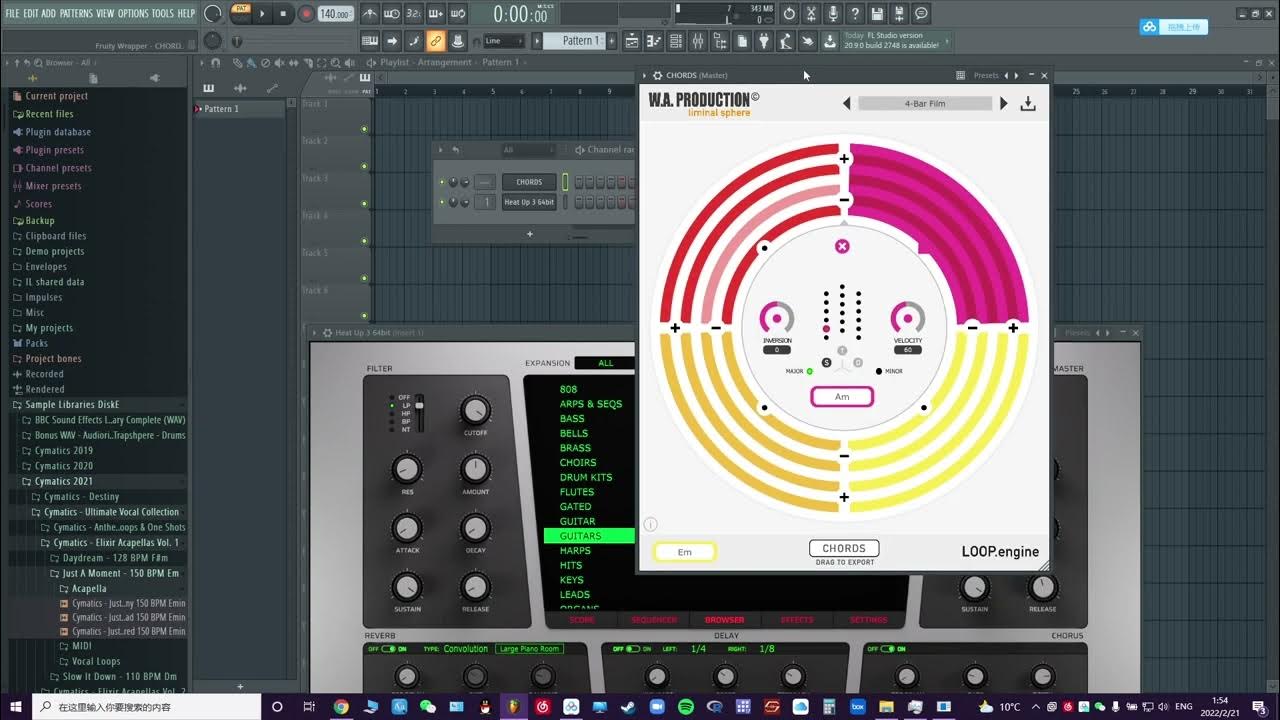The image size is (1280, 720).
Task: Click the CHORDS channel button in channel rack
Action: pos(529,182)
